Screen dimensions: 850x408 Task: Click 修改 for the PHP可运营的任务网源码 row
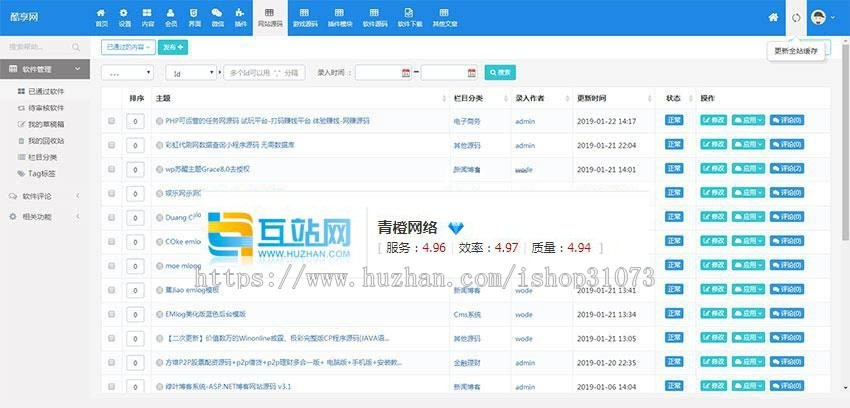pos(713,121)
